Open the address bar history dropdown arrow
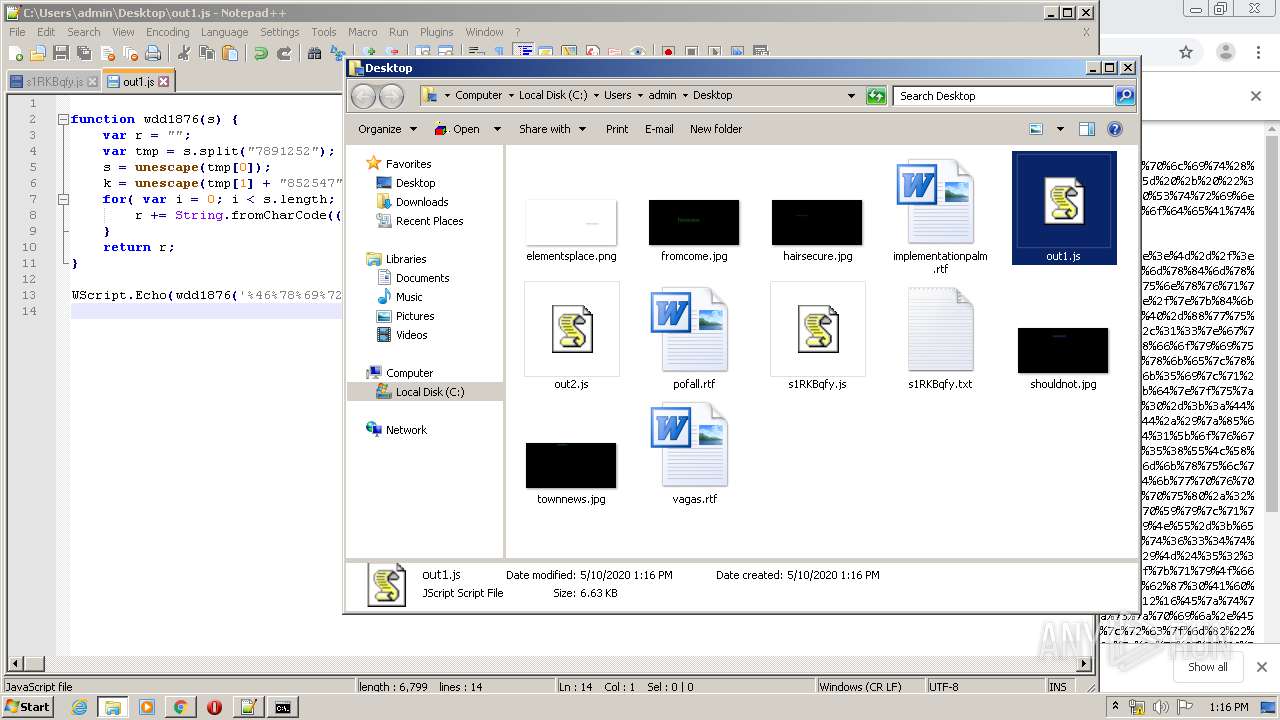Image resolution: width=1280 pixels, height=720 pixels. click(x=851, y=96)
